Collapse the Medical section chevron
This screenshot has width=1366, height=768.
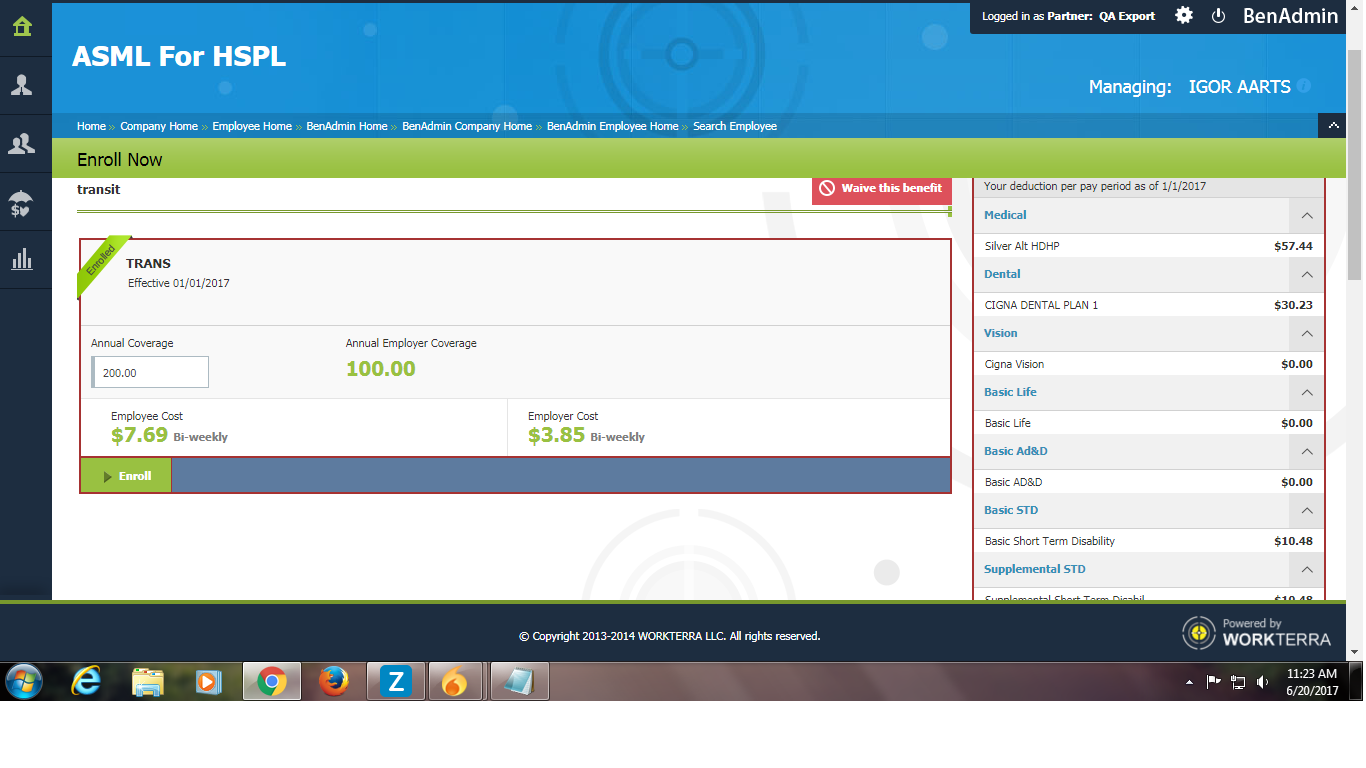[x=1306, y=216]
